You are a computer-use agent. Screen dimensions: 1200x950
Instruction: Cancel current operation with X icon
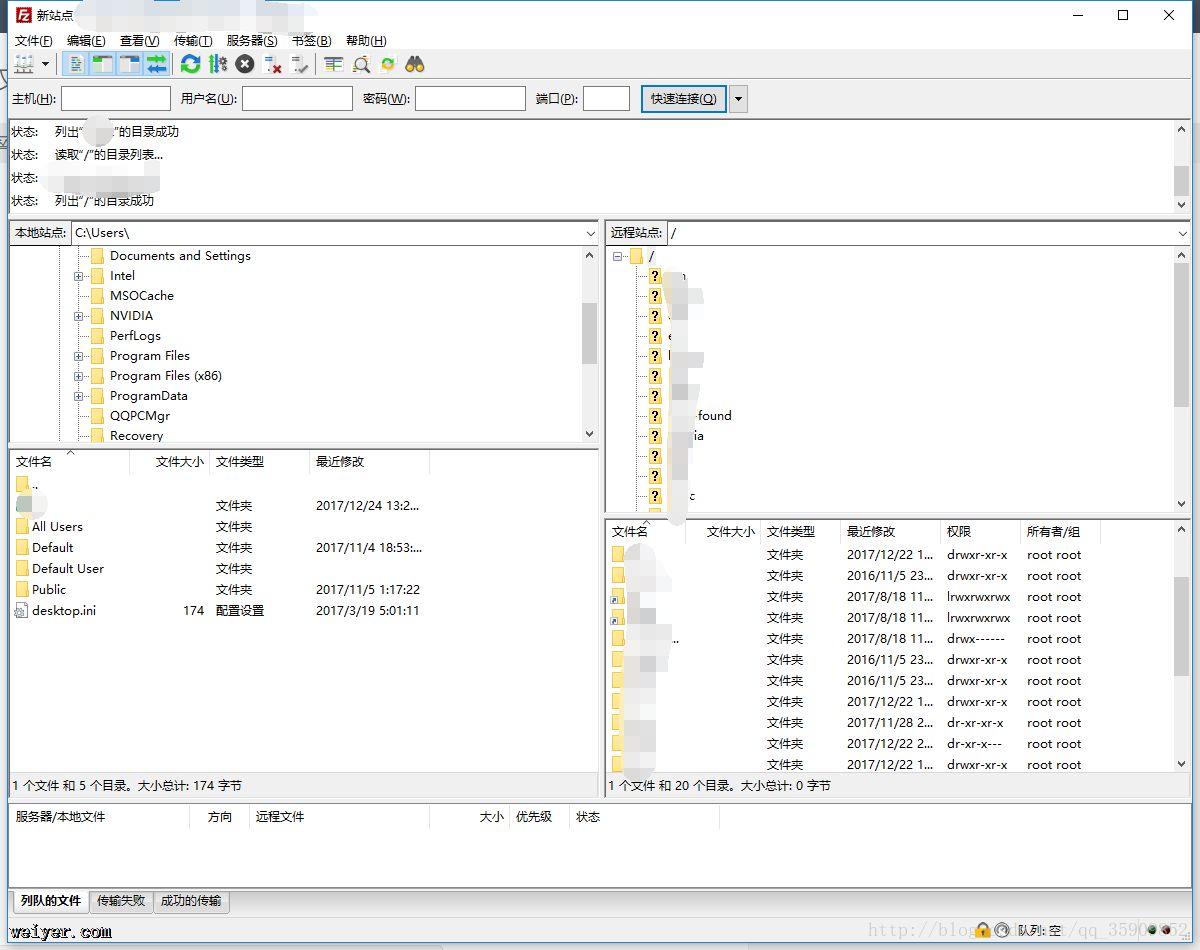click(x=245, y=64)
